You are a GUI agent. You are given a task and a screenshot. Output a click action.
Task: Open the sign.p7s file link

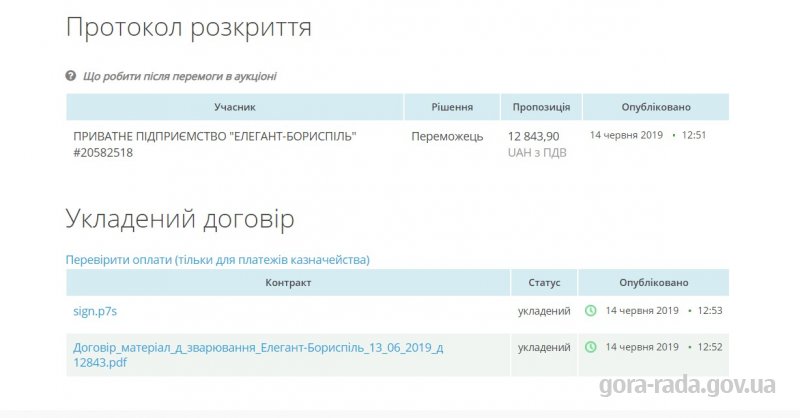95,311
